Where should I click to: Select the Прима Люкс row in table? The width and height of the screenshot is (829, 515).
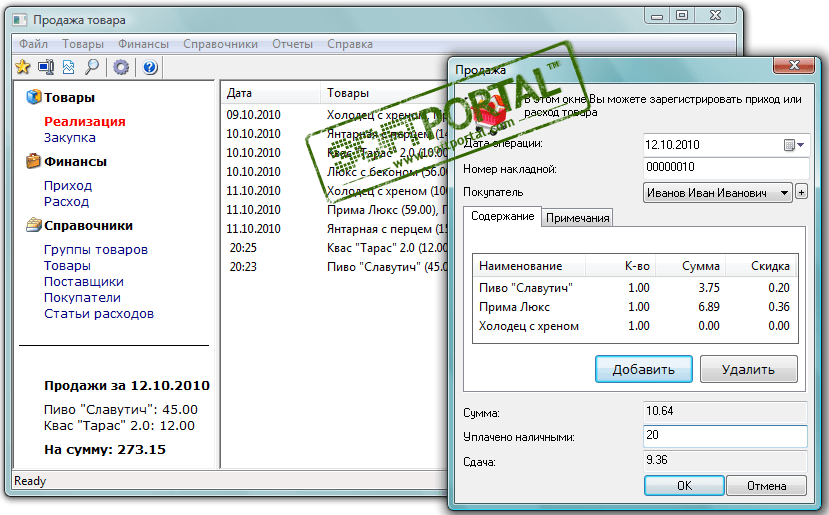[634, 307]
